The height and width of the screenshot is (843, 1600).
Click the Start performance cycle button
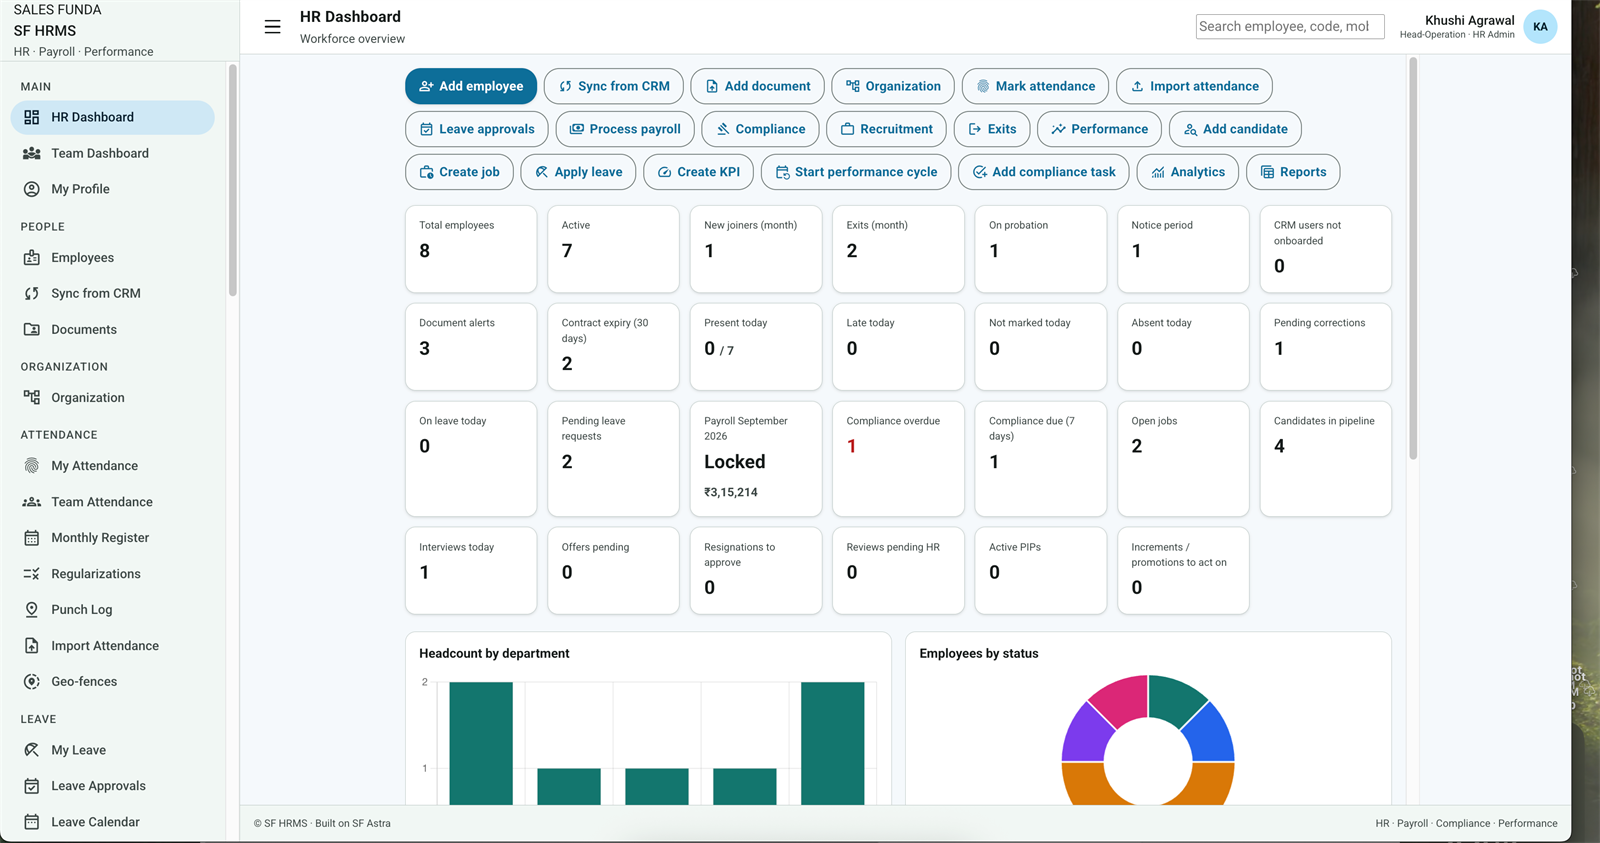(x=856, y=172)
